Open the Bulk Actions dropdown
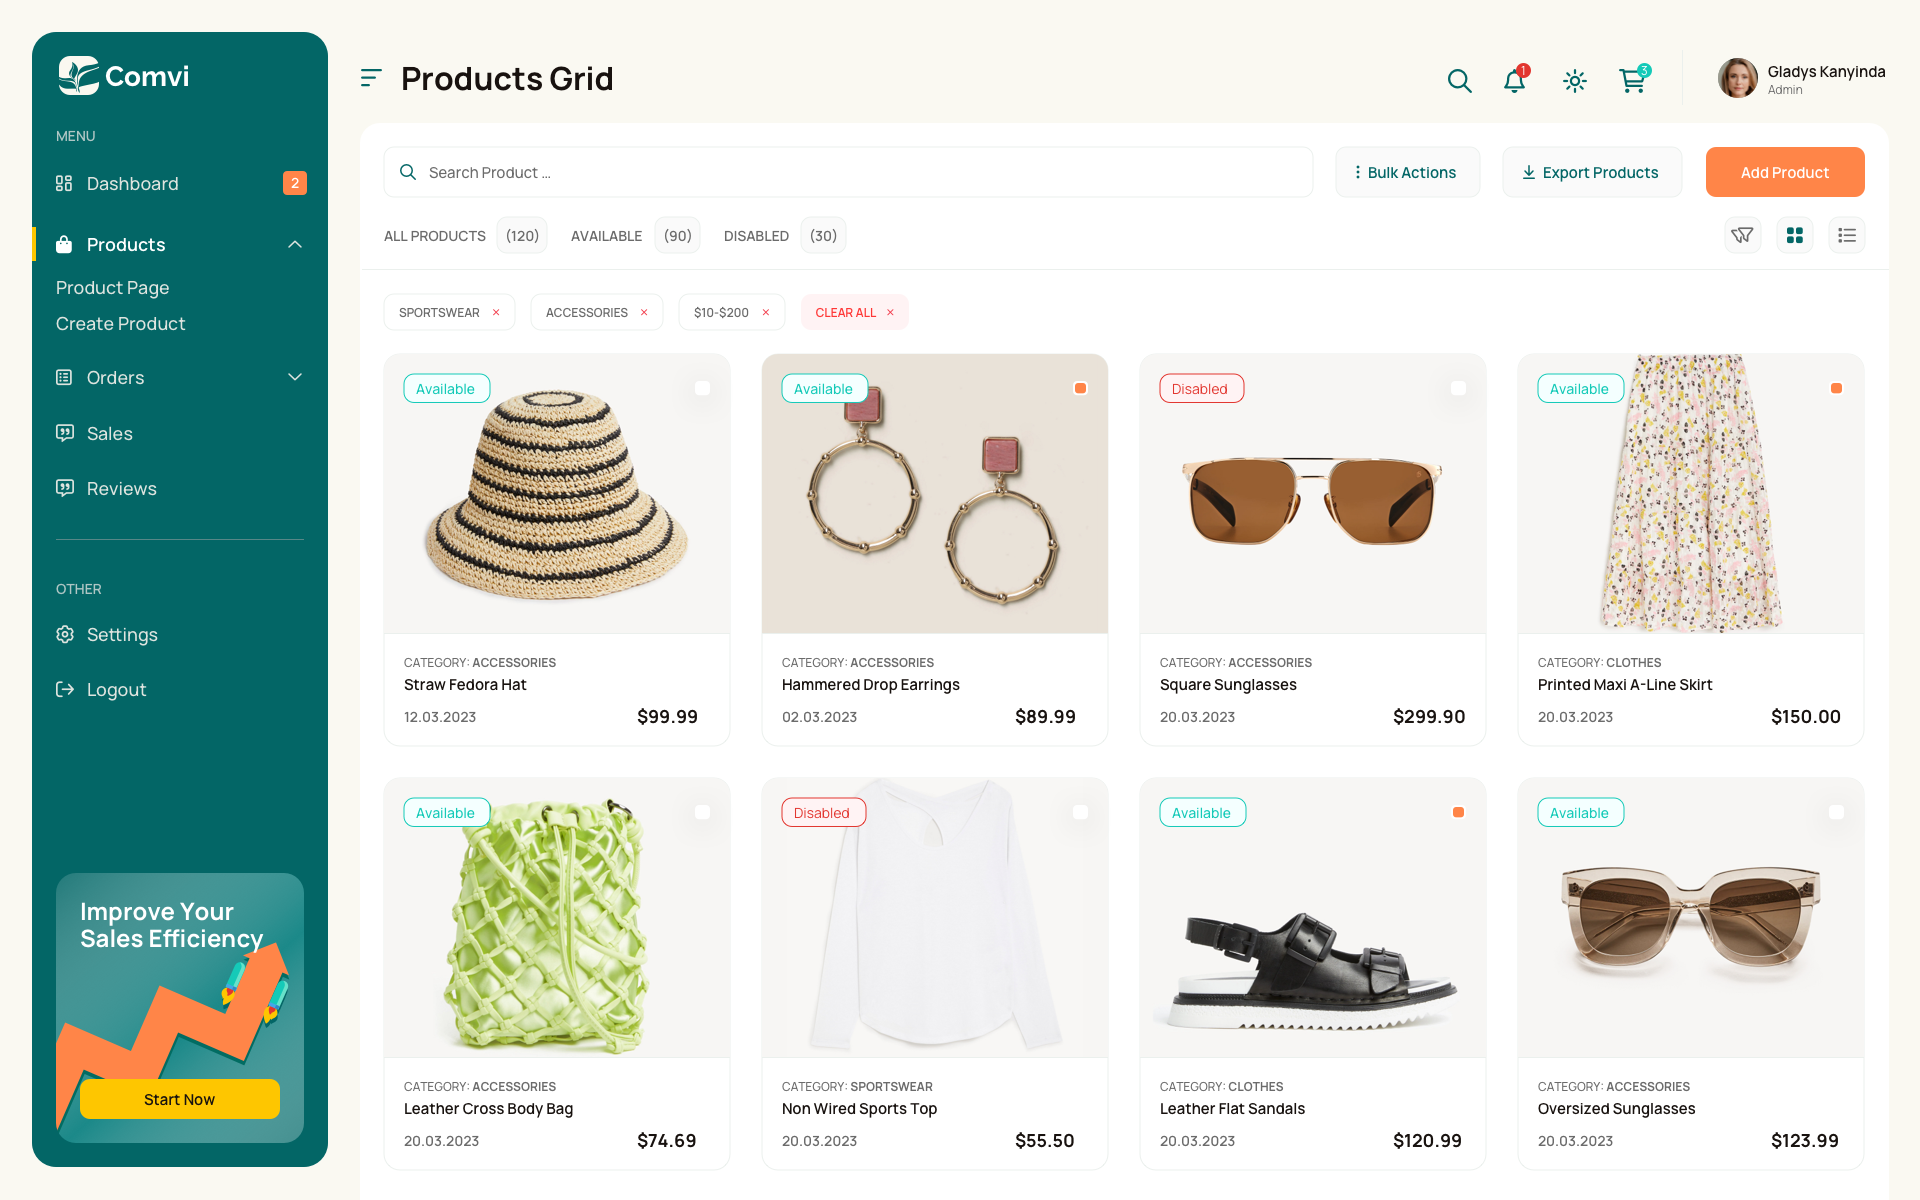 coord(1407,172)
